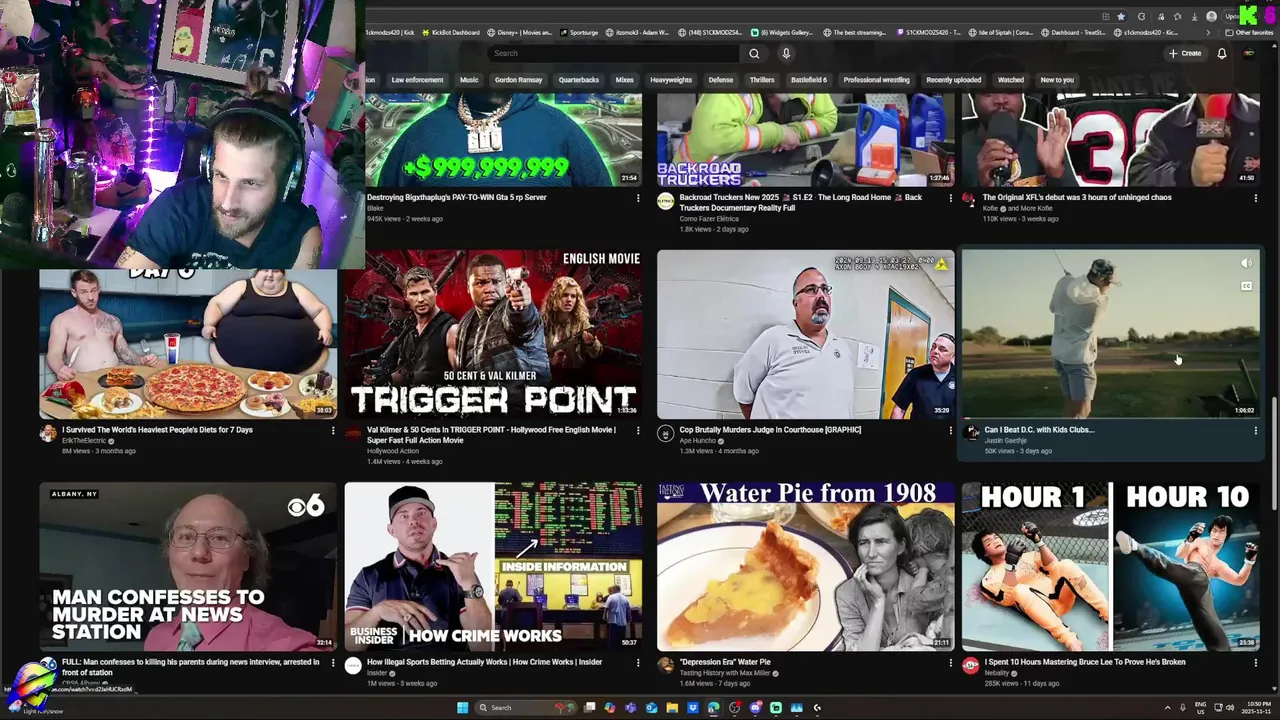Open How Crime Works sports betting thumbnail
Screen dimensions: 1280x720
pos(494,567)
